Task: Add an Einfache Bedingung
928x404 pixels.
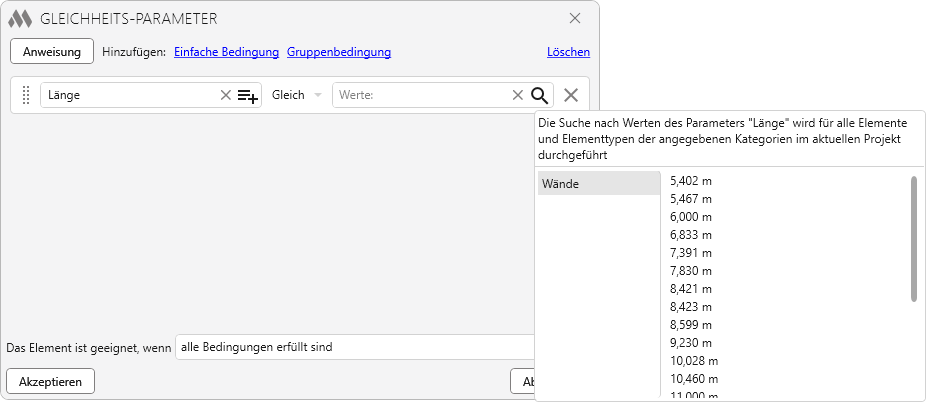Action: pos(227,52)
